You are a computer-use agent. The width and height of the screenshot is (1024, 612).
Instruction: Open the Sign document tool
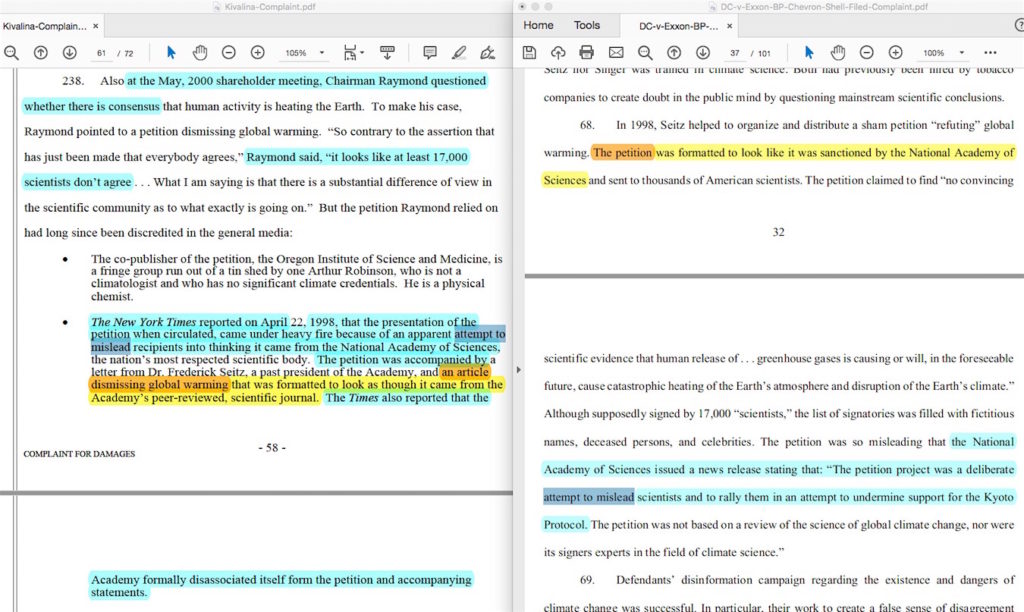point(488,52)
